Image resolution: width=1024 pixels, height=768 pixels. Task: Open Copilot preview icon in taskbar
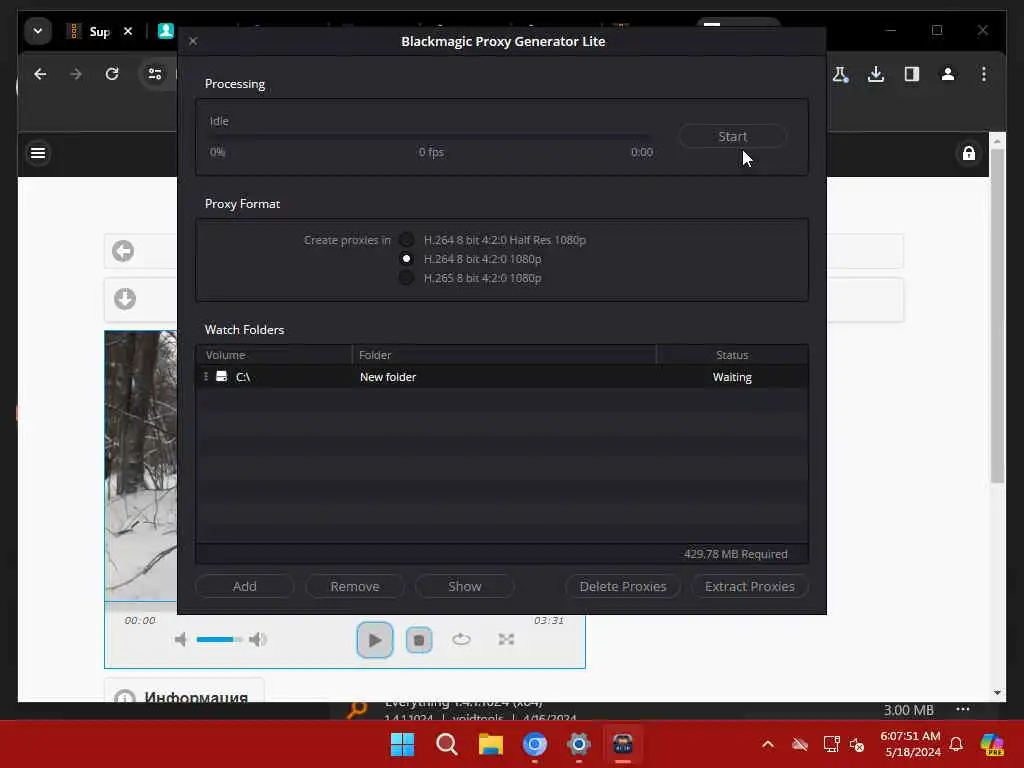coord(992,744)
